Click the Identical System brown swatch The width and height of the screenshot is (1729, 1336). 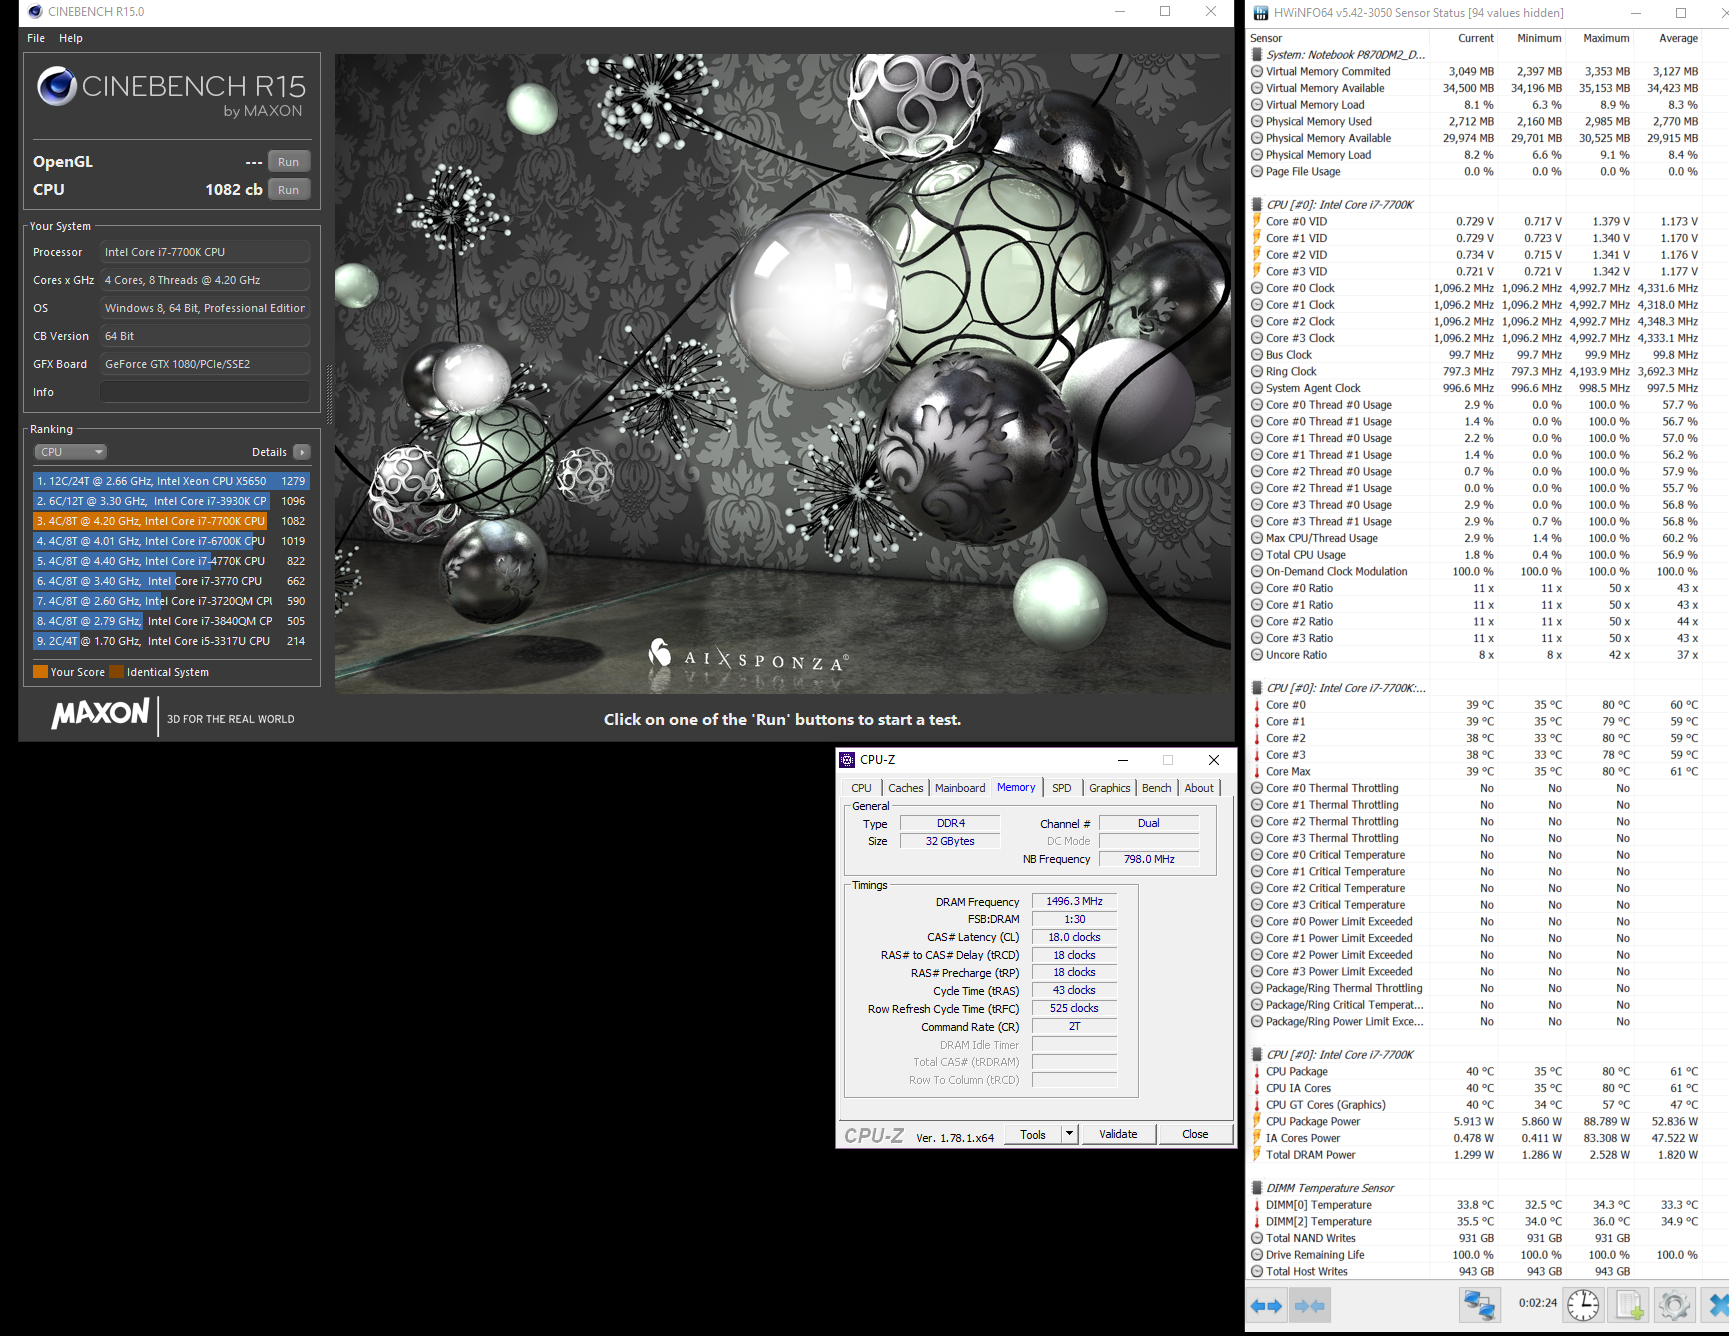point(116,672)
